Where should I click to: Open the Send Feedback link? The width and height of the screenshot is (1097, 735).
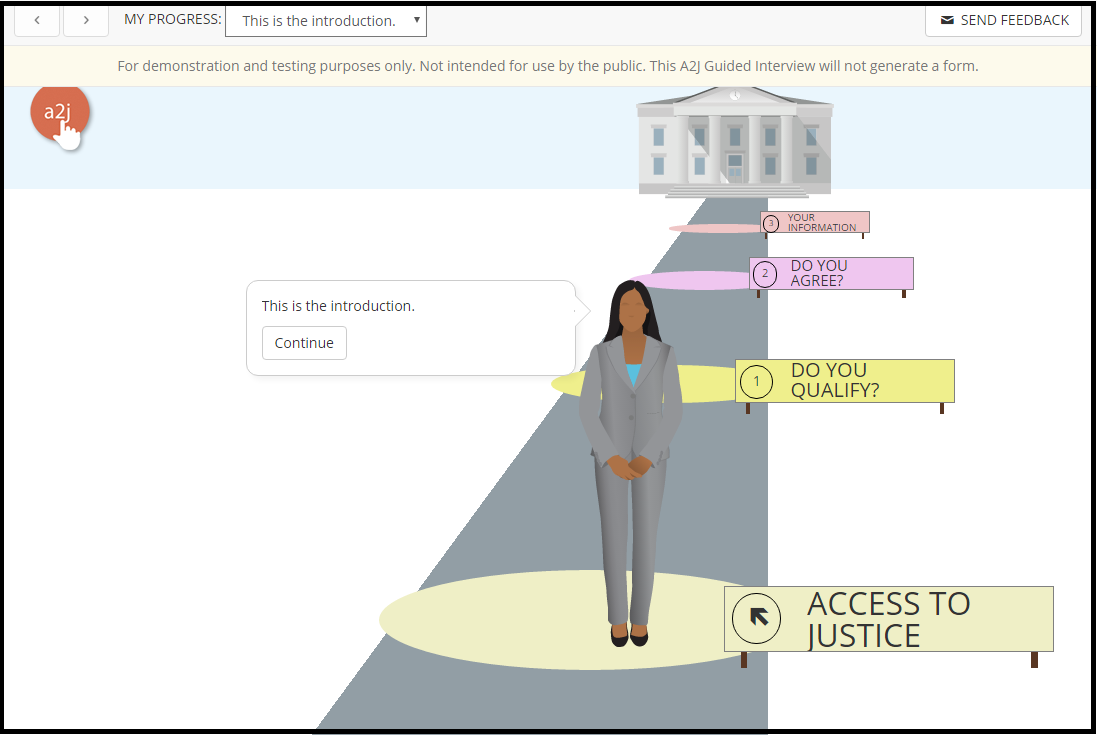tap(1012, 20)
